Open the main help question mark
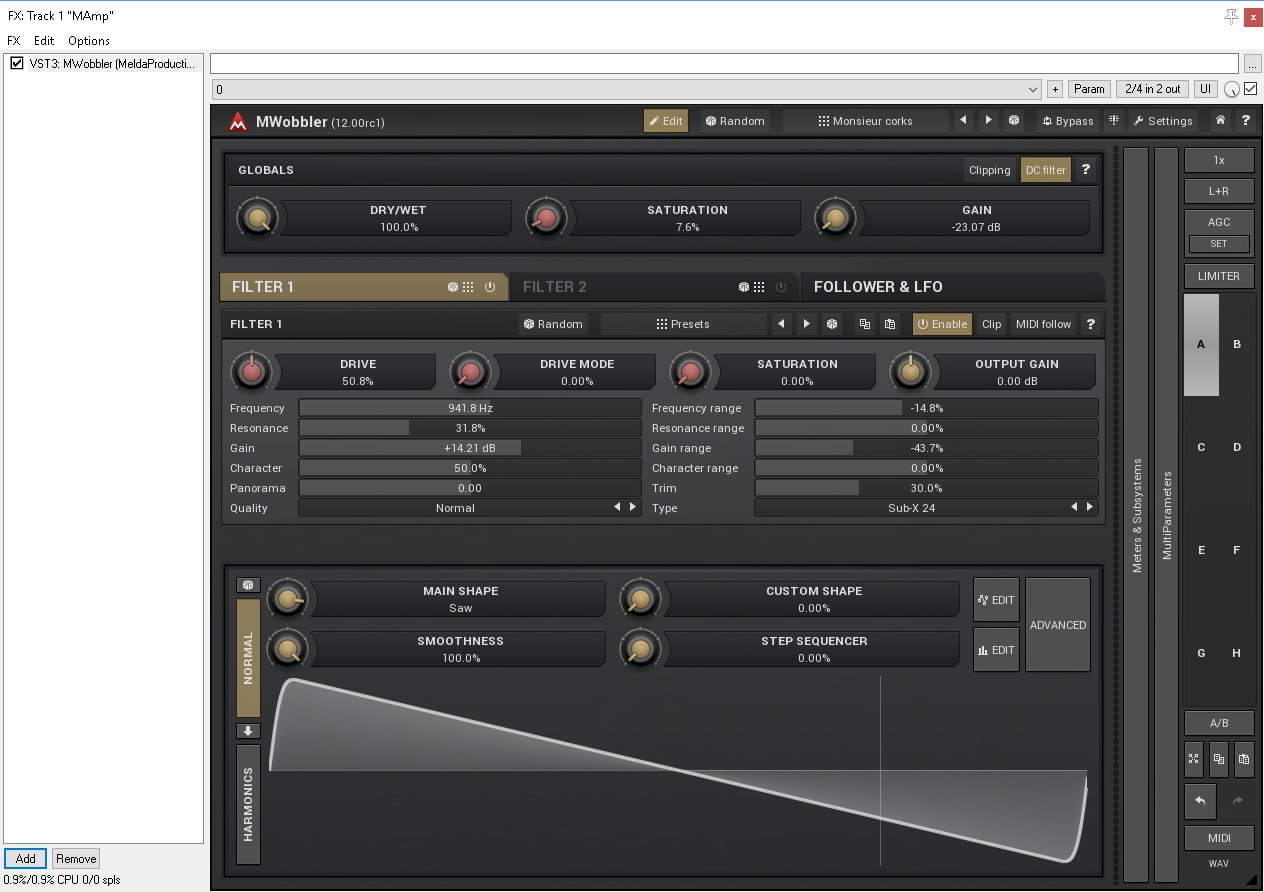 1245,121
